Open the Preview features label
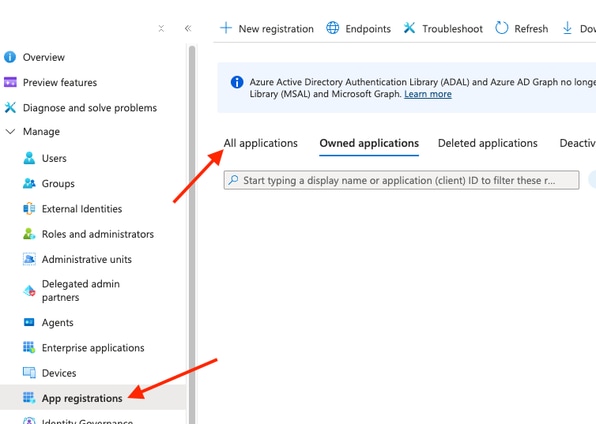596x424 pixels. [x=60, y=83]
